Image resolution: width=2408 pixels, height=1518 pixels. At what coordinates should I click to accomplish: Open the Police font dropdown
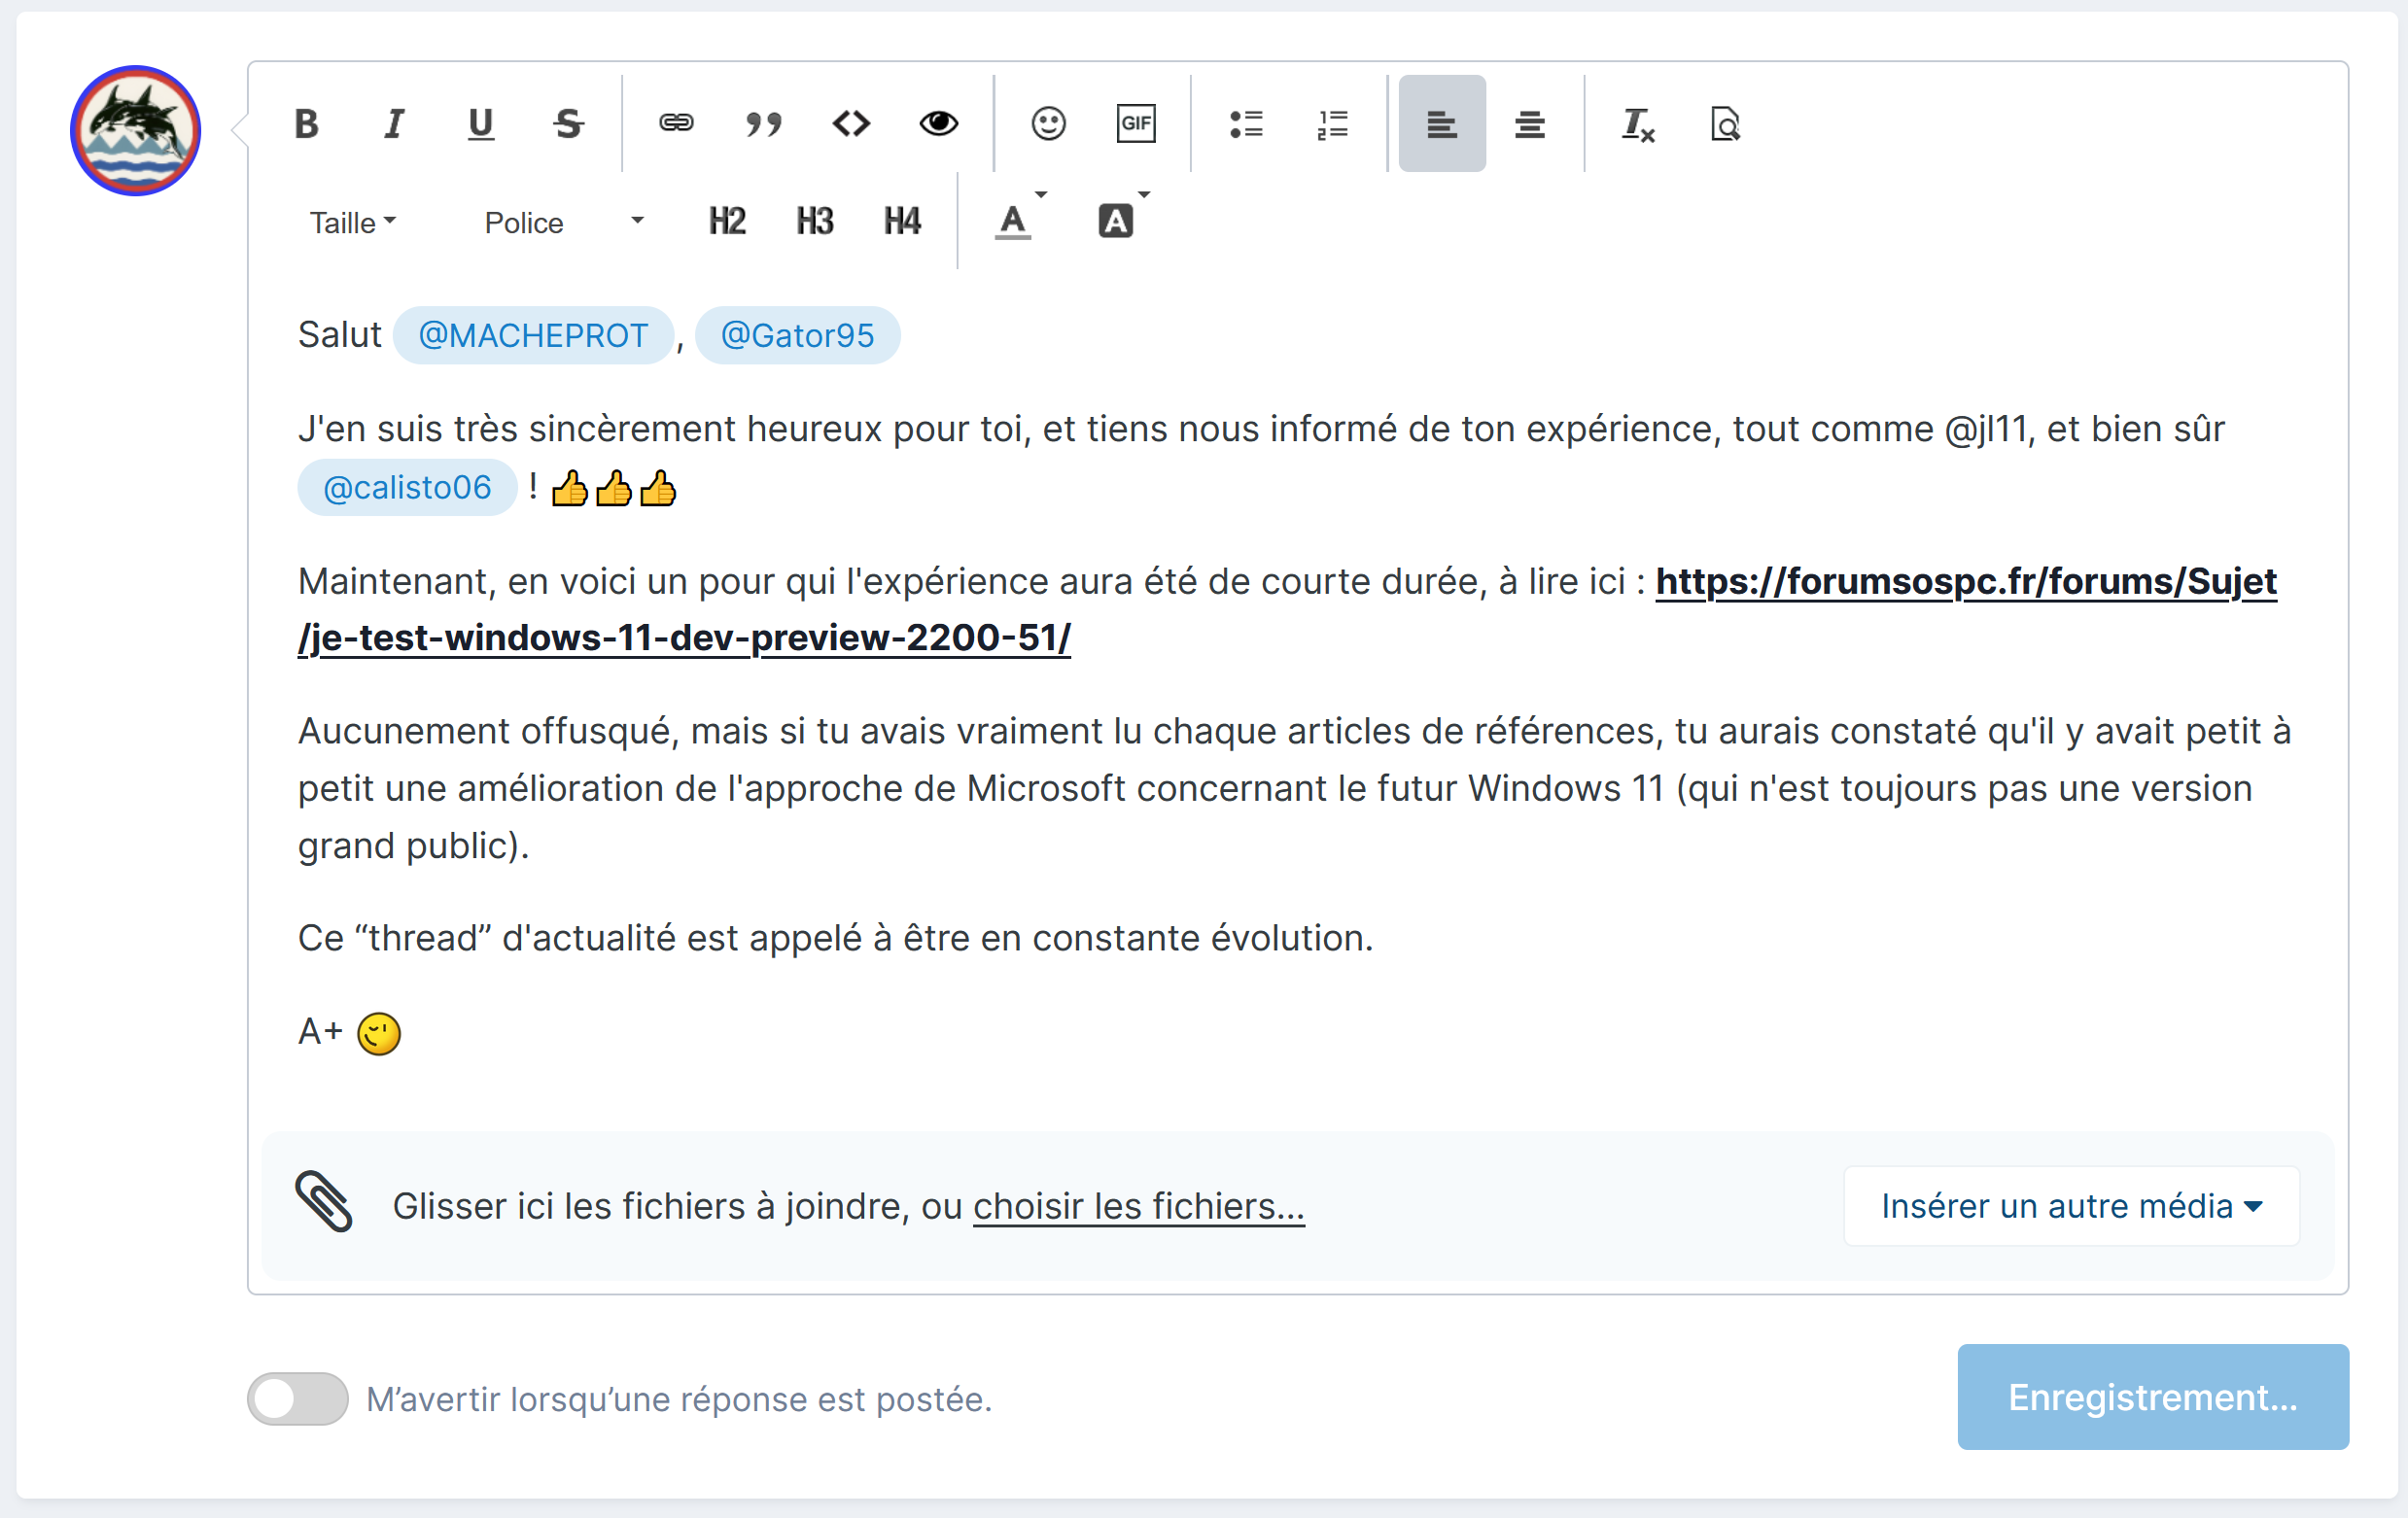coord(563,222)
